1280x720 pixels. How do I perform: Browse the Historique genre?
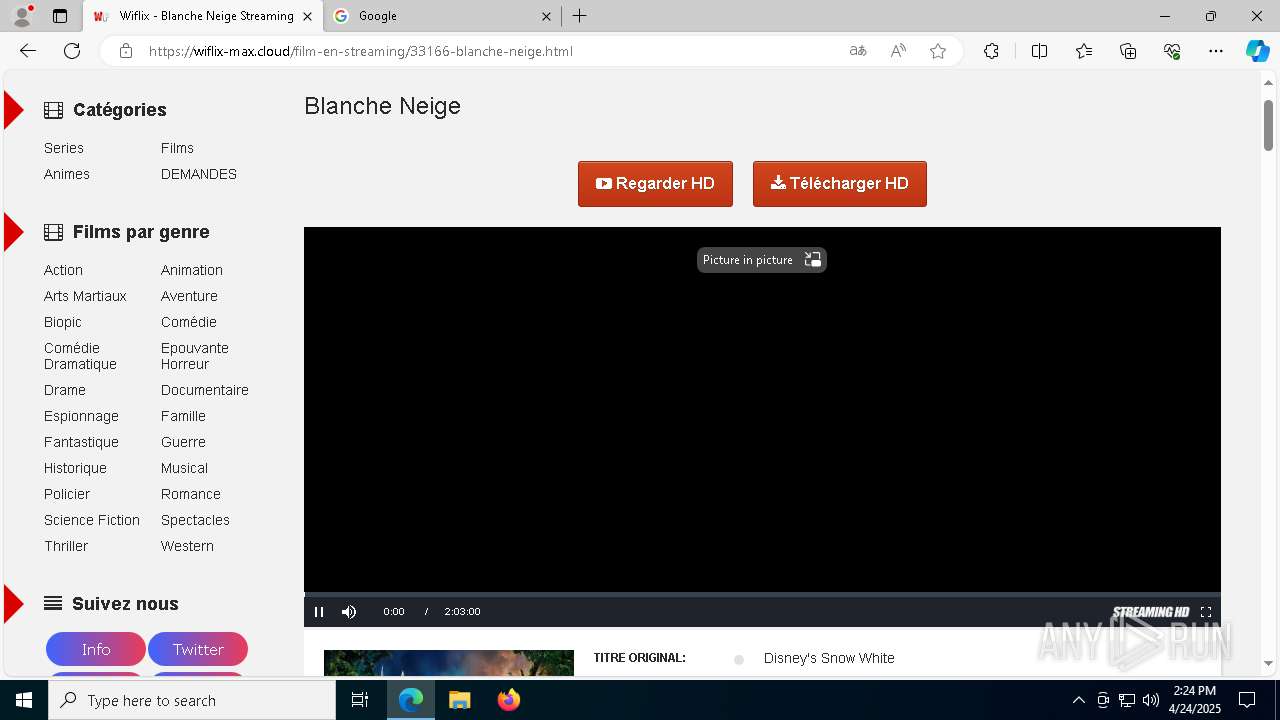[75, 468]
